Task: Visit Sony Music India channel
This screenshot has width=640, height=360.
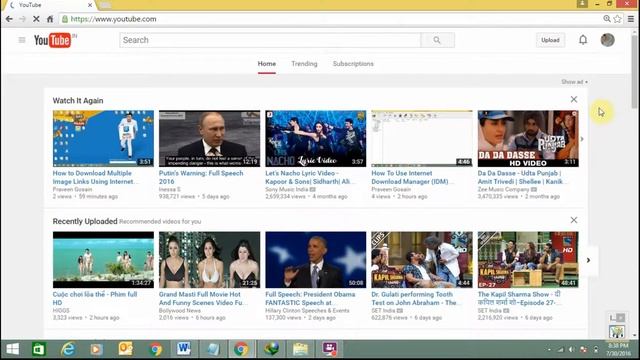Action: click(287, 189)
